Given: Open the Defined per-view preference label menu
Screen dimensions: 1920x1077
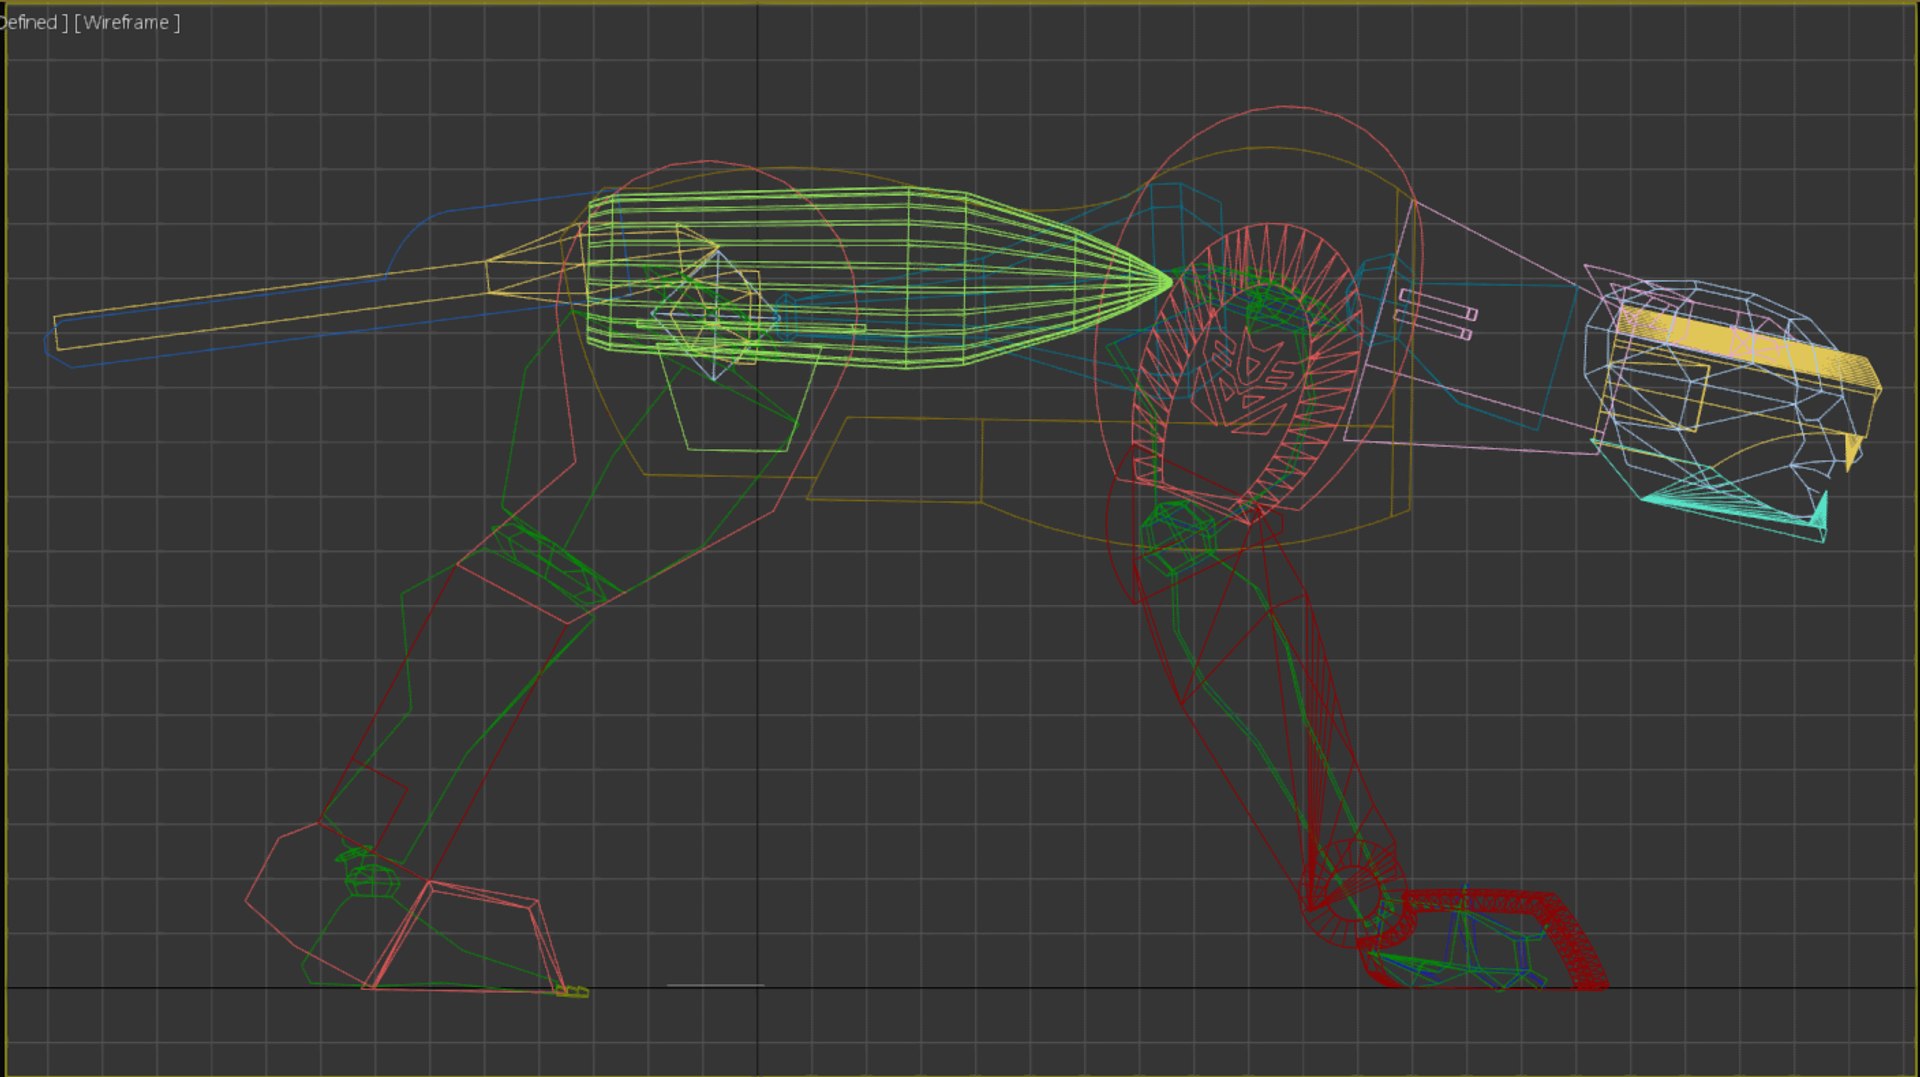Looking at the screenshot, I should pyautogui.click(x=32, y=22).
